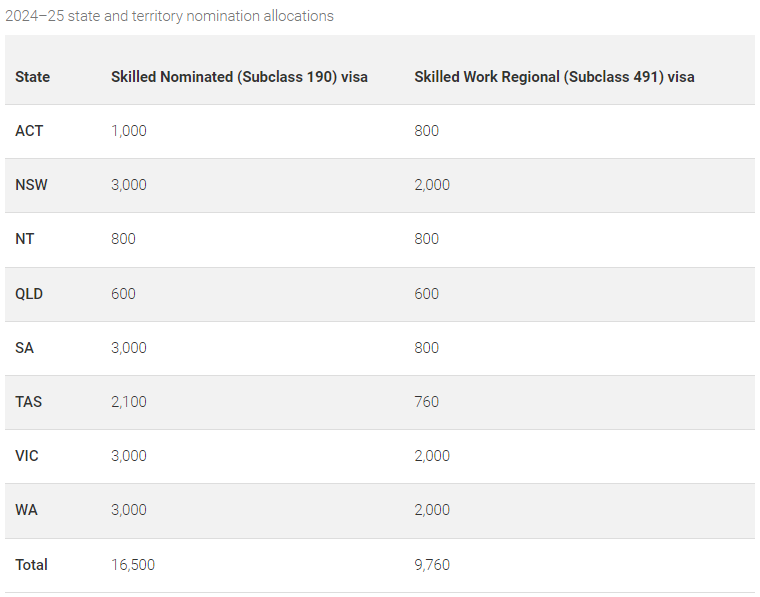The height and width of the screenshot is (597, 760).
Task: Select the ACT row label
Action: pos(29,131)
